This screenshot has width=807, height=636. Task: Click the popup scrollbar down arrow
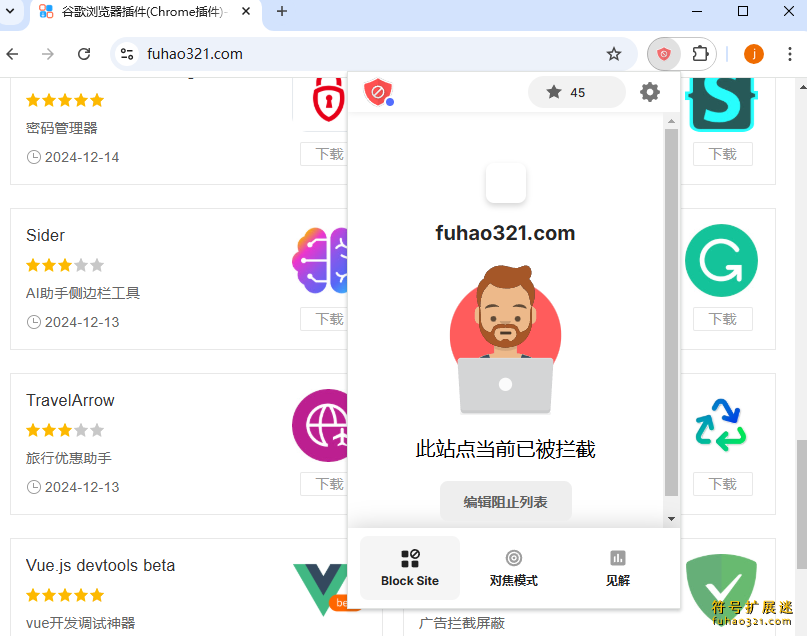pyautogui.click(x=671, y=519)
